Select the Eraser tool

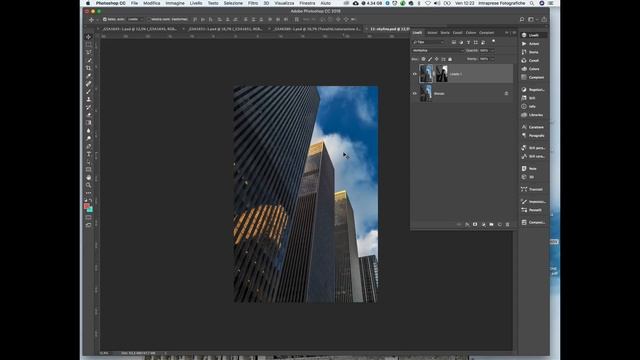[x=89, y=115]
